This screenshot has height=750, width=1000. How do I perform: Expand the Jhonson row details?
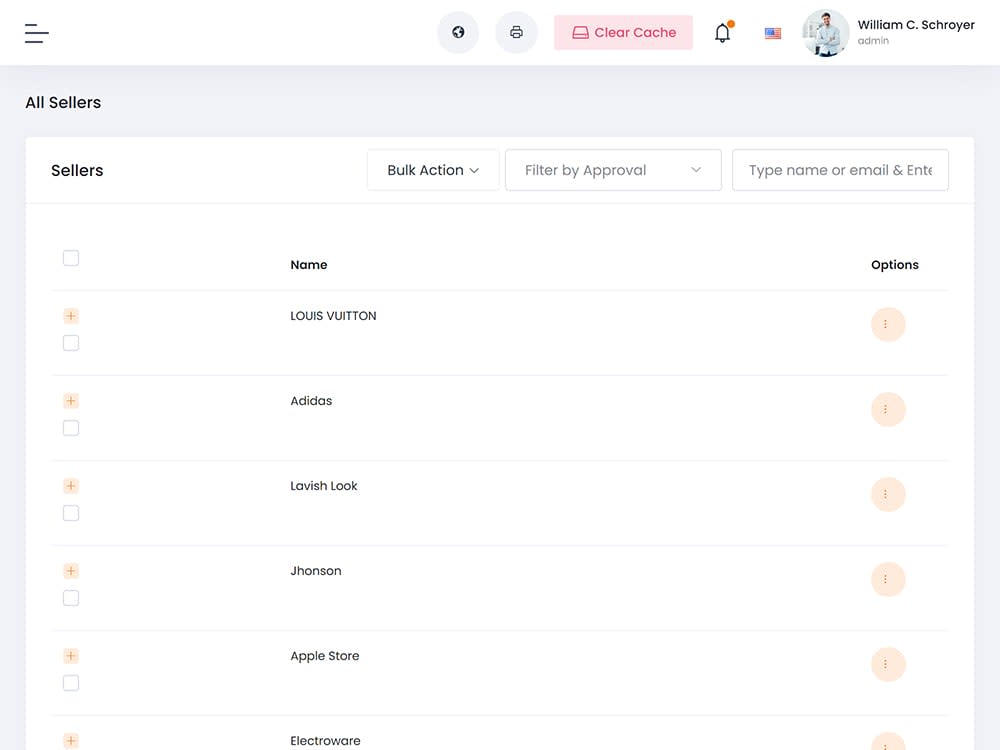pos(71,571)
